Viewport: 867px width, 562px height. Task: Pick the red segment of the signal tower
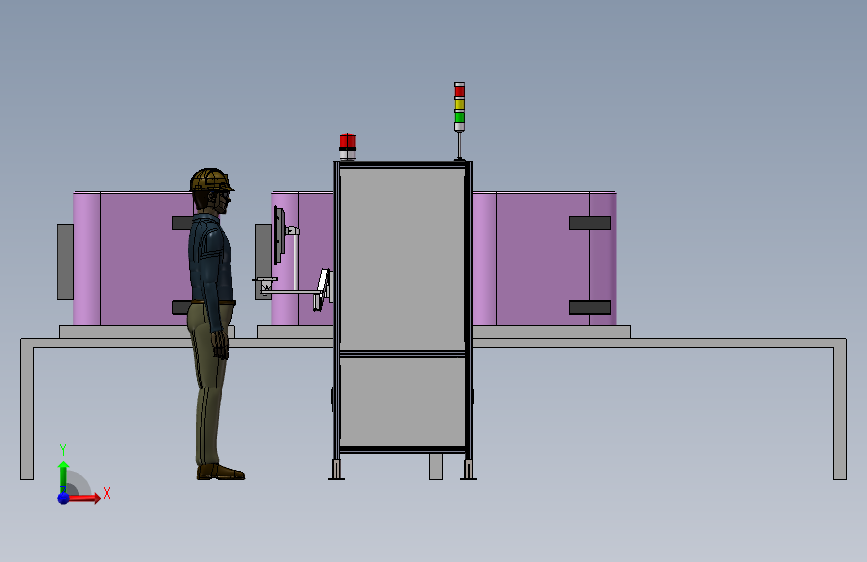click(x=459, y=91)
